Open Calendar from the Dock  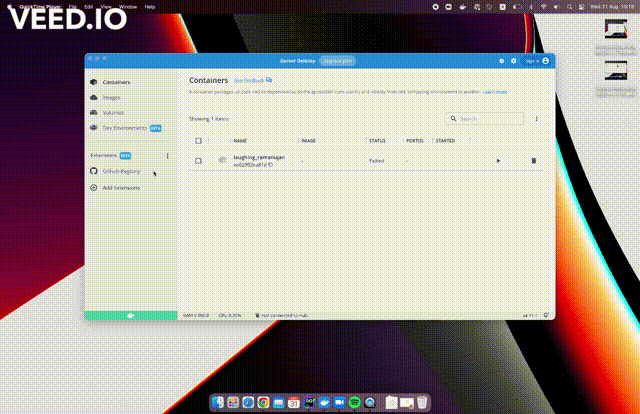point(293,403)
